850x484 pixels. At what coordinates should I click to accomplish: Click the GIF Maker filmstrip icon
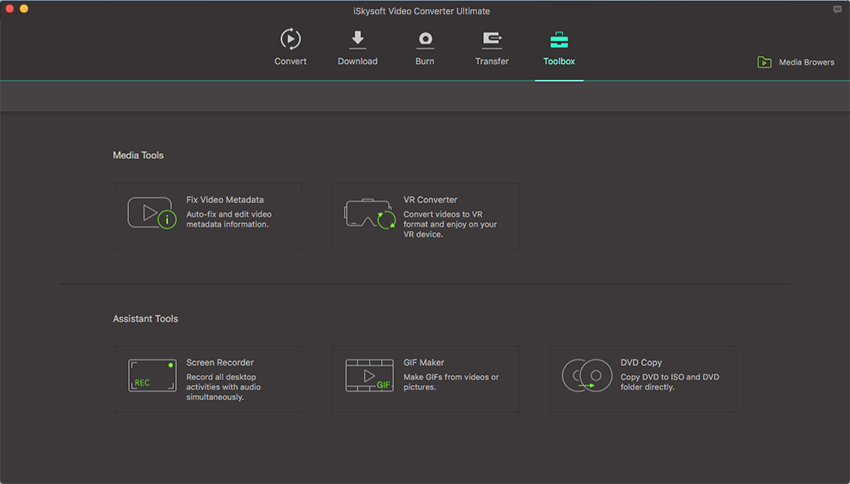pyautogui.click(x=369, y=376)
